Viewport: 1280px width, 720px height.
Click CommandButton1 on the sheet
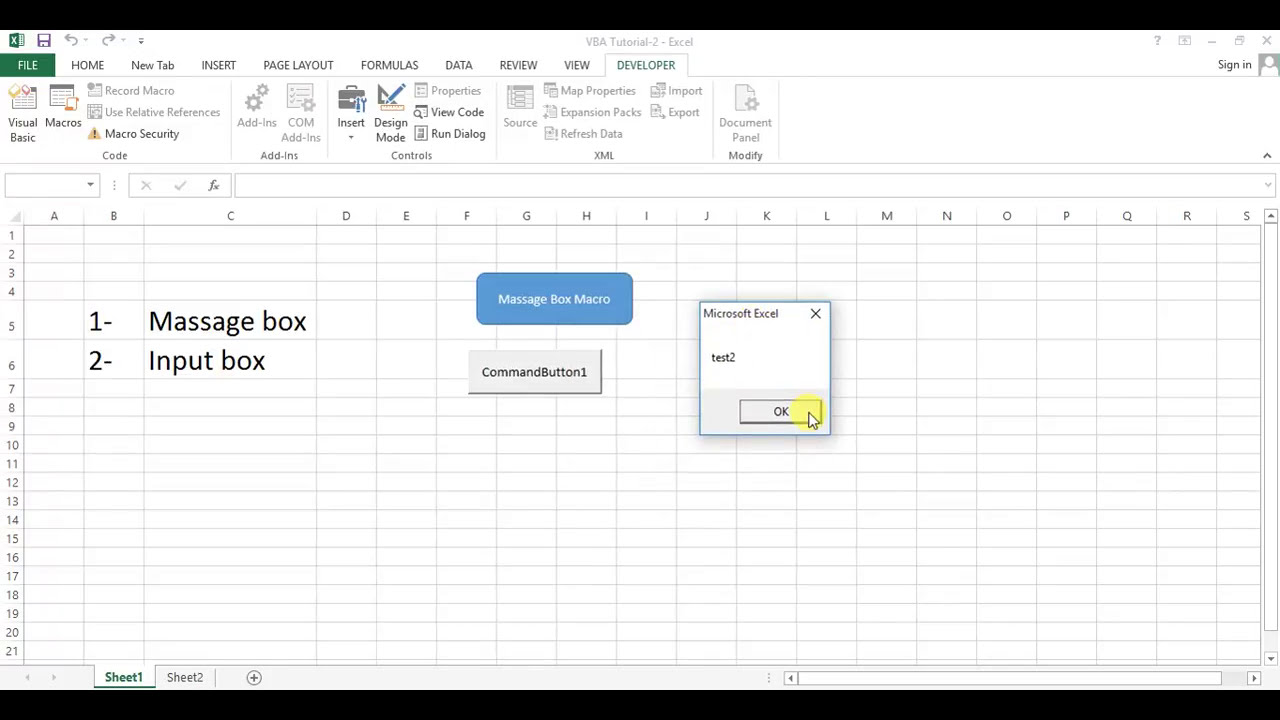point(534,372)
